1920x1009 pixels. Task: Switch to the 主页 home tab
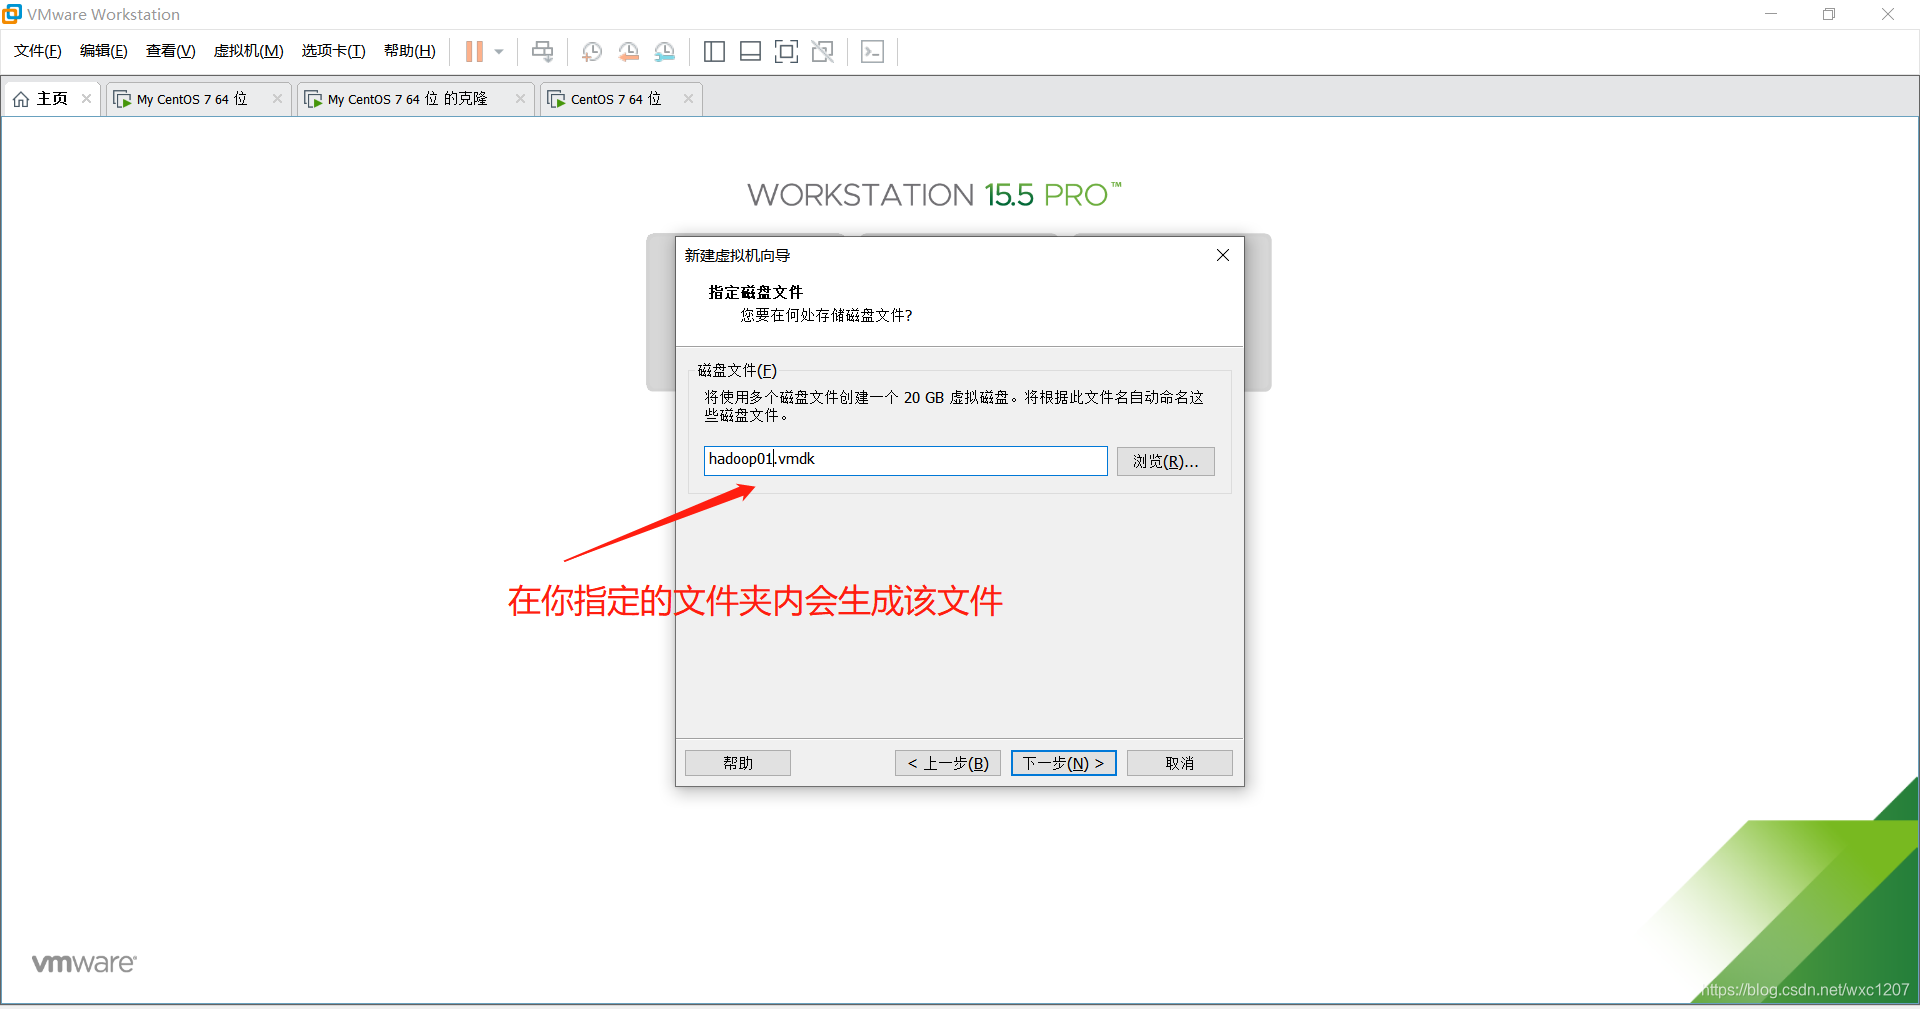click(x=52, y=99)
